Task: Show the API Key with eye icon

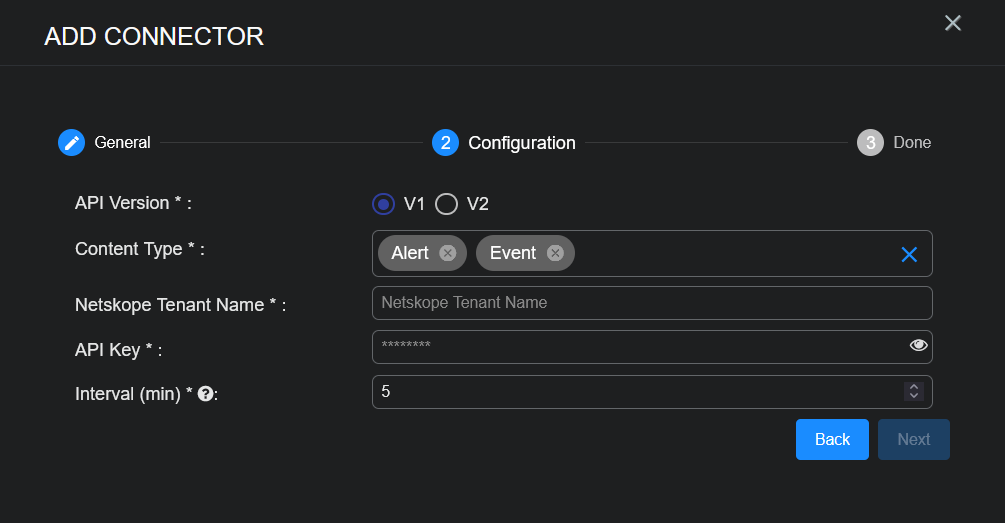Action: 919,346
